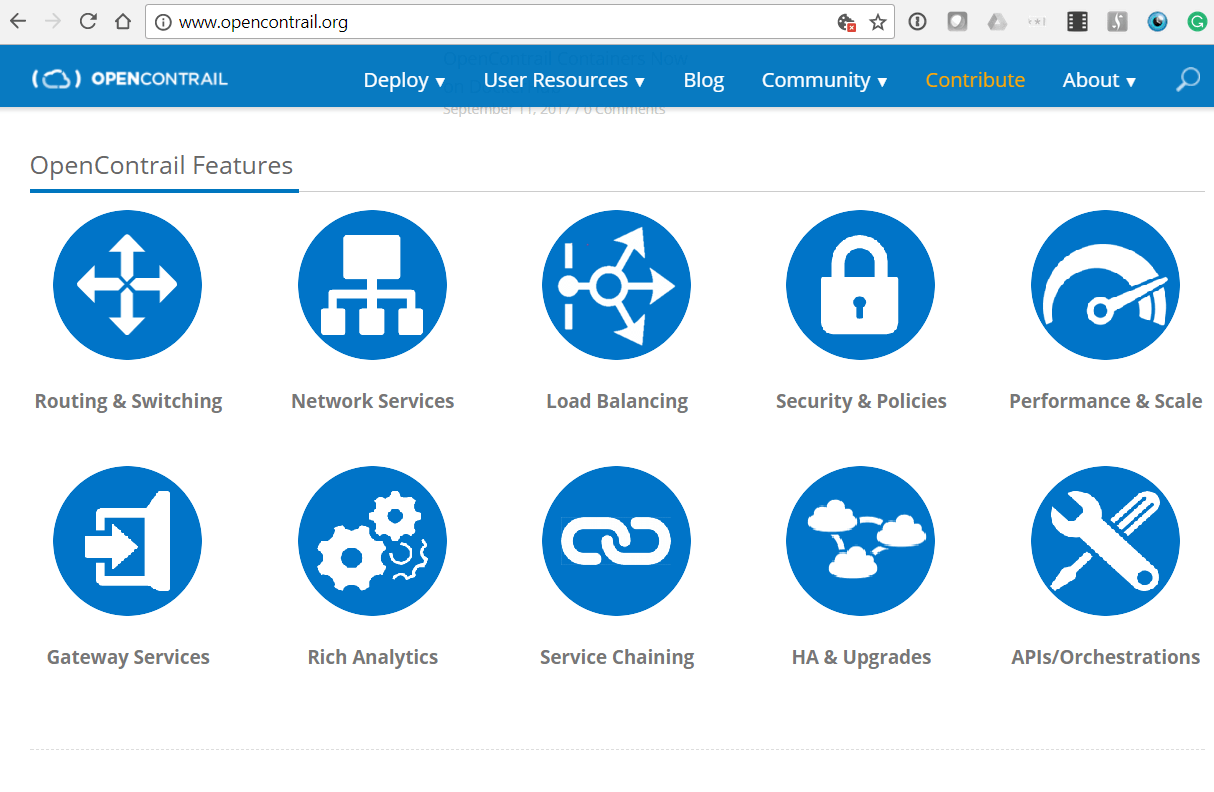This screenshot has width=1214, height=792.
Task: Expand the About dropdown menu
Action: [x=1098, y=79]
